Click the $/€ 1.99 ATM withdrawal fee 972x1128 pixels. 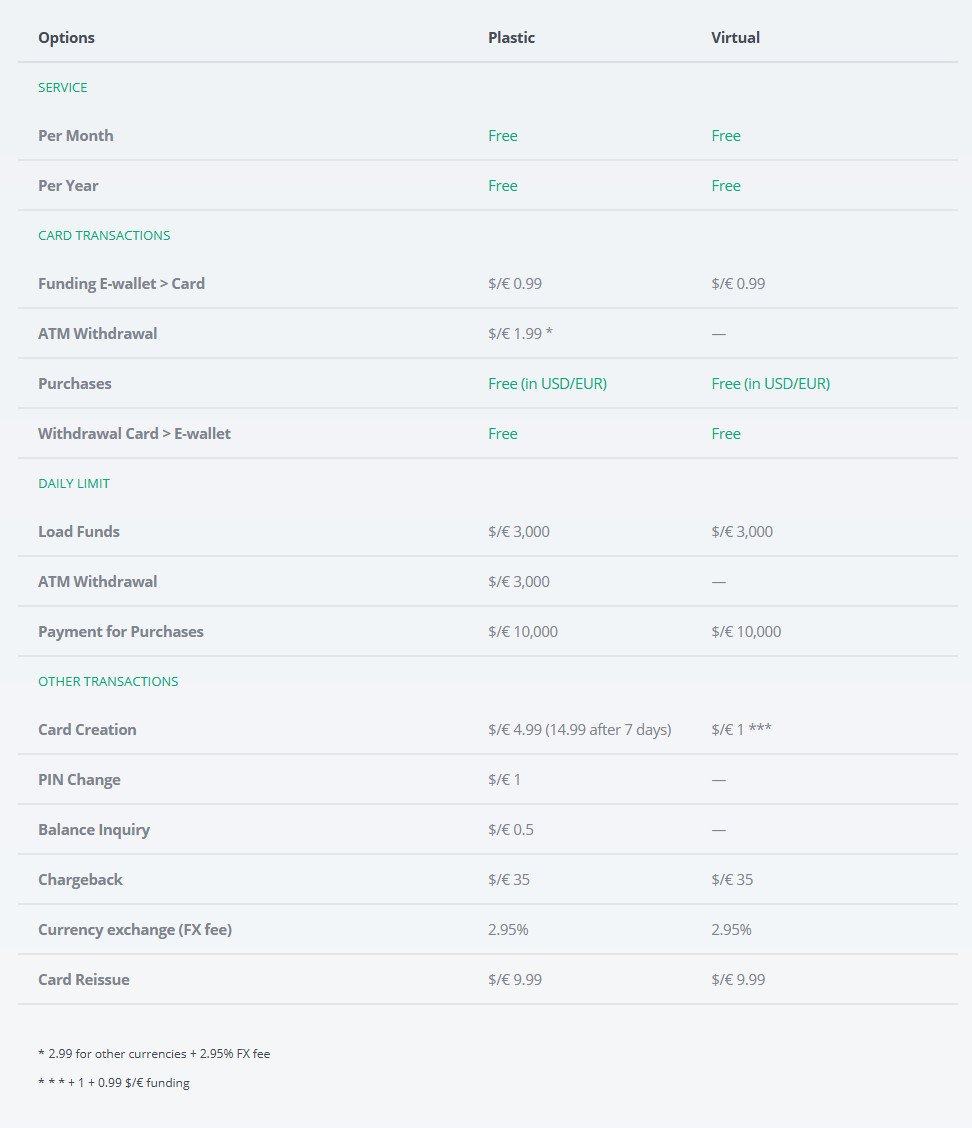pyautogui.click(x=520, y=334)
